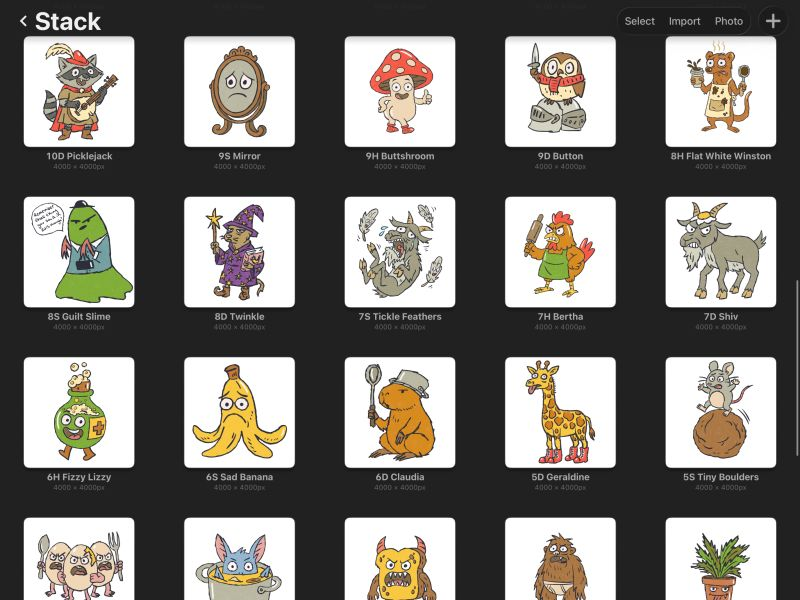Screen dimensions: 800x600
Task: Open the 7H Bertha chicken artwork
Action: point(560,252)
